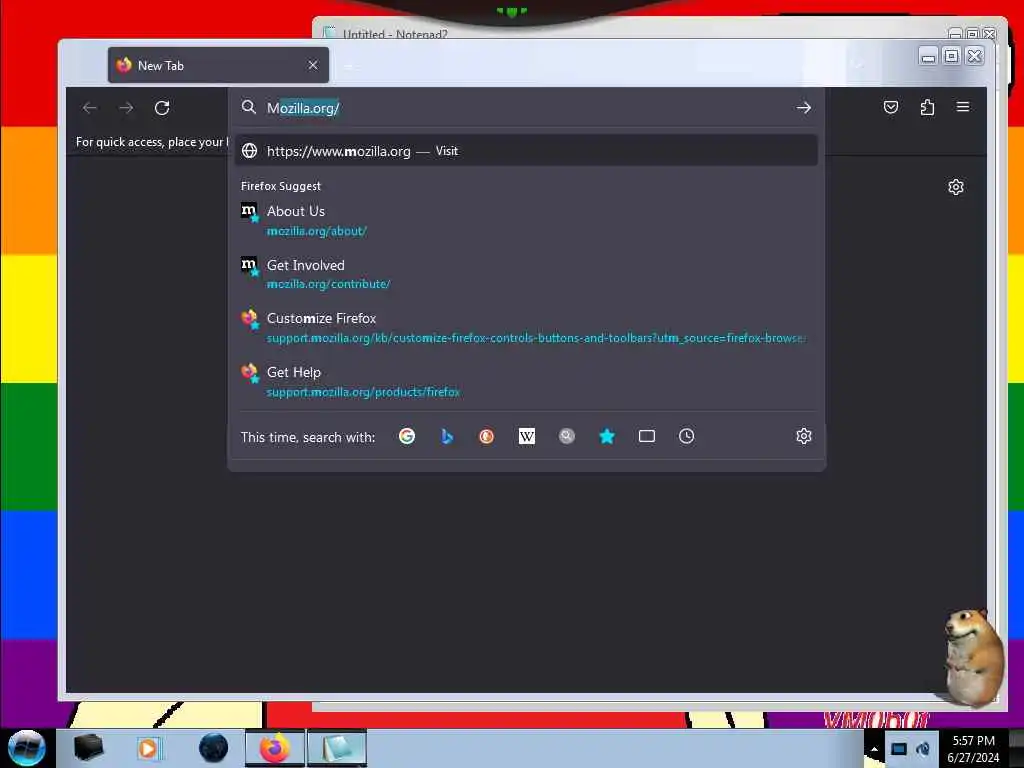Open the Extensions puzzle icon
The width and height of the screenshot is (1024, 768).
[927, 107]
